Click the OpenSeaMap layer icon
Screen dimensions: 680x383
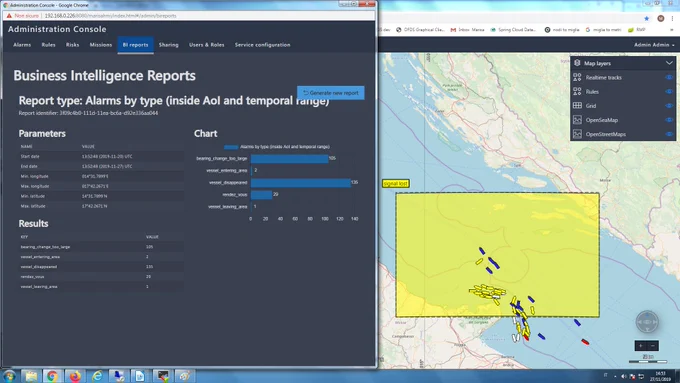coord(577,120)
